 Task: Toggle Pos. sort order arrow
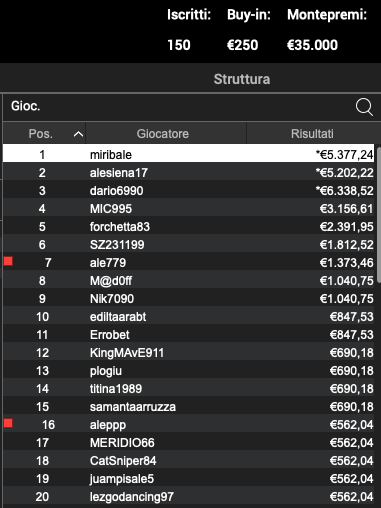tap(78, 134)
